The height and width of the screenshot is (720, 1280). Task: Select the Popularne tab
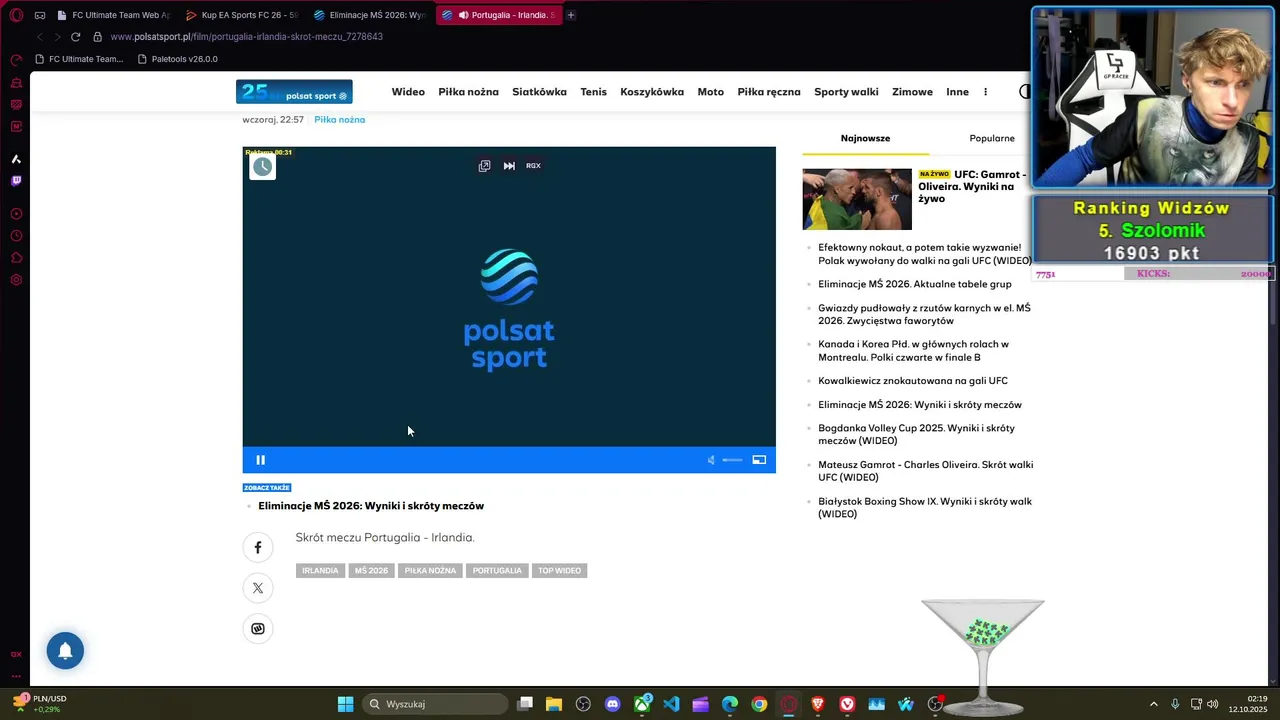click(x=991, y=138)
